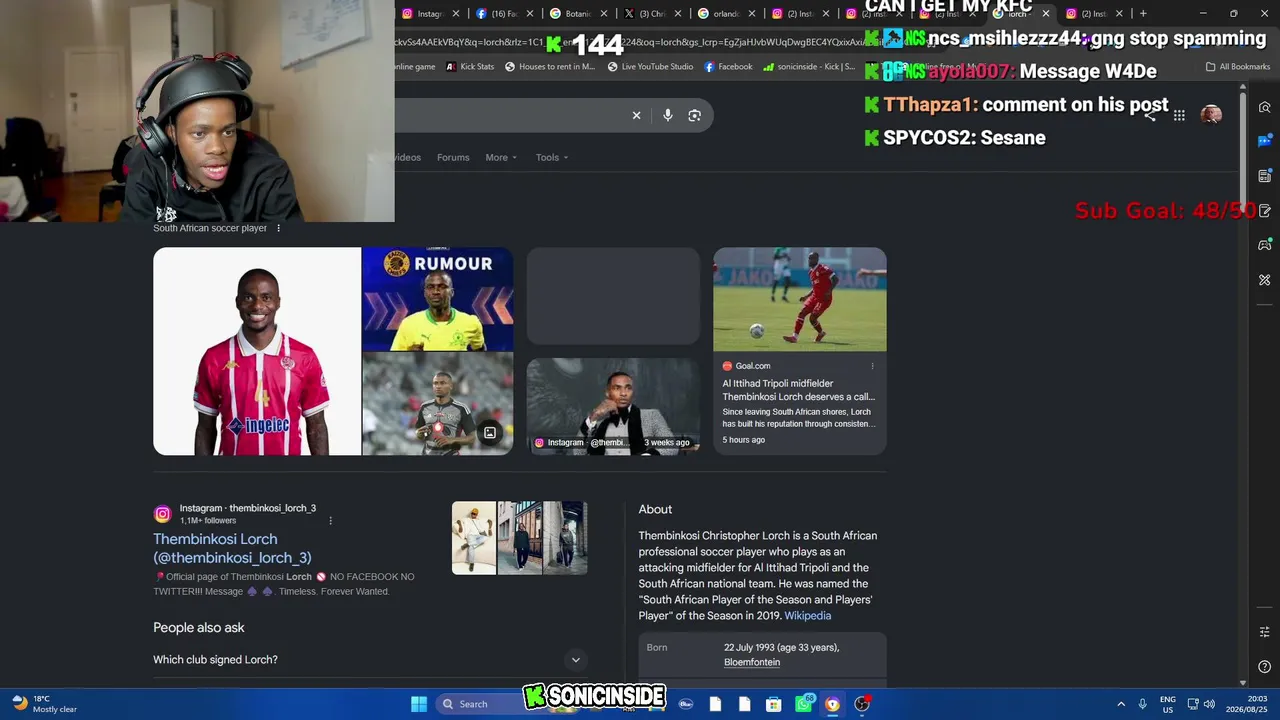This screenshot has height=720, width=1280.
Task: Open the Bloemfontein birthplace link
Action: pyautogui.click(x=752, y=662)
